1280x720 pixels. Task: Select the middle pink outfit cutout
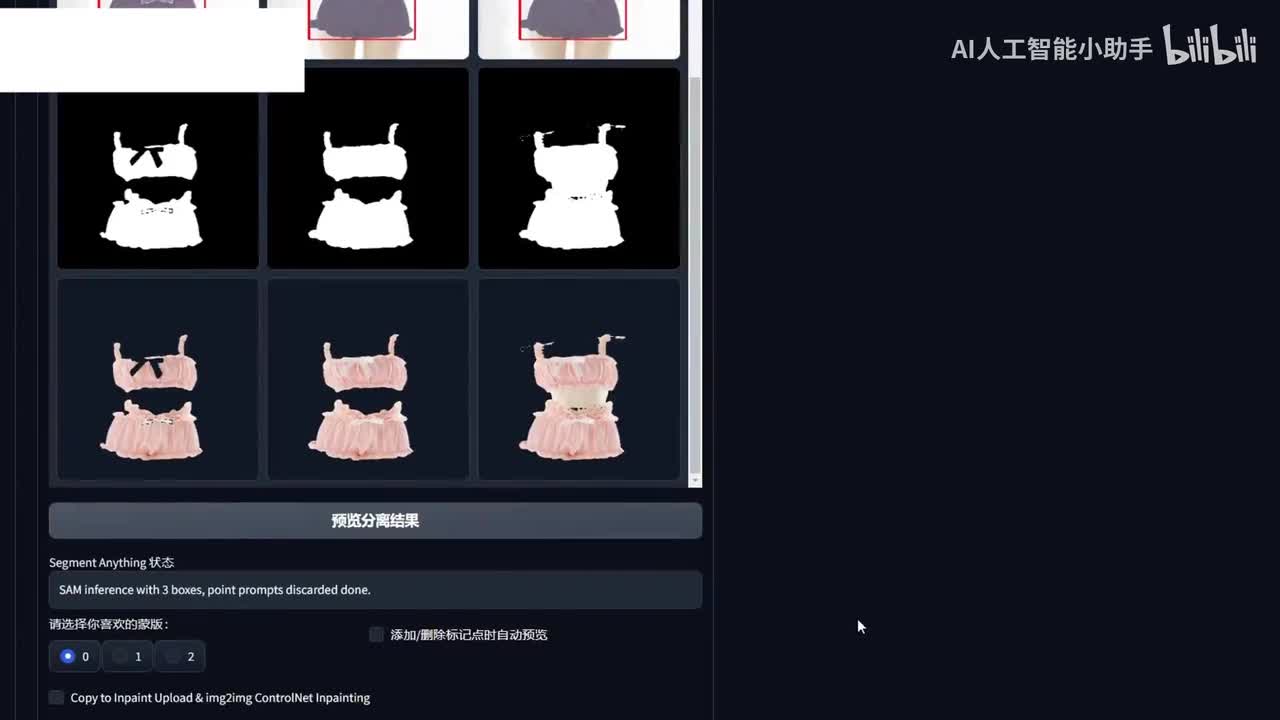tap(368, 379)
